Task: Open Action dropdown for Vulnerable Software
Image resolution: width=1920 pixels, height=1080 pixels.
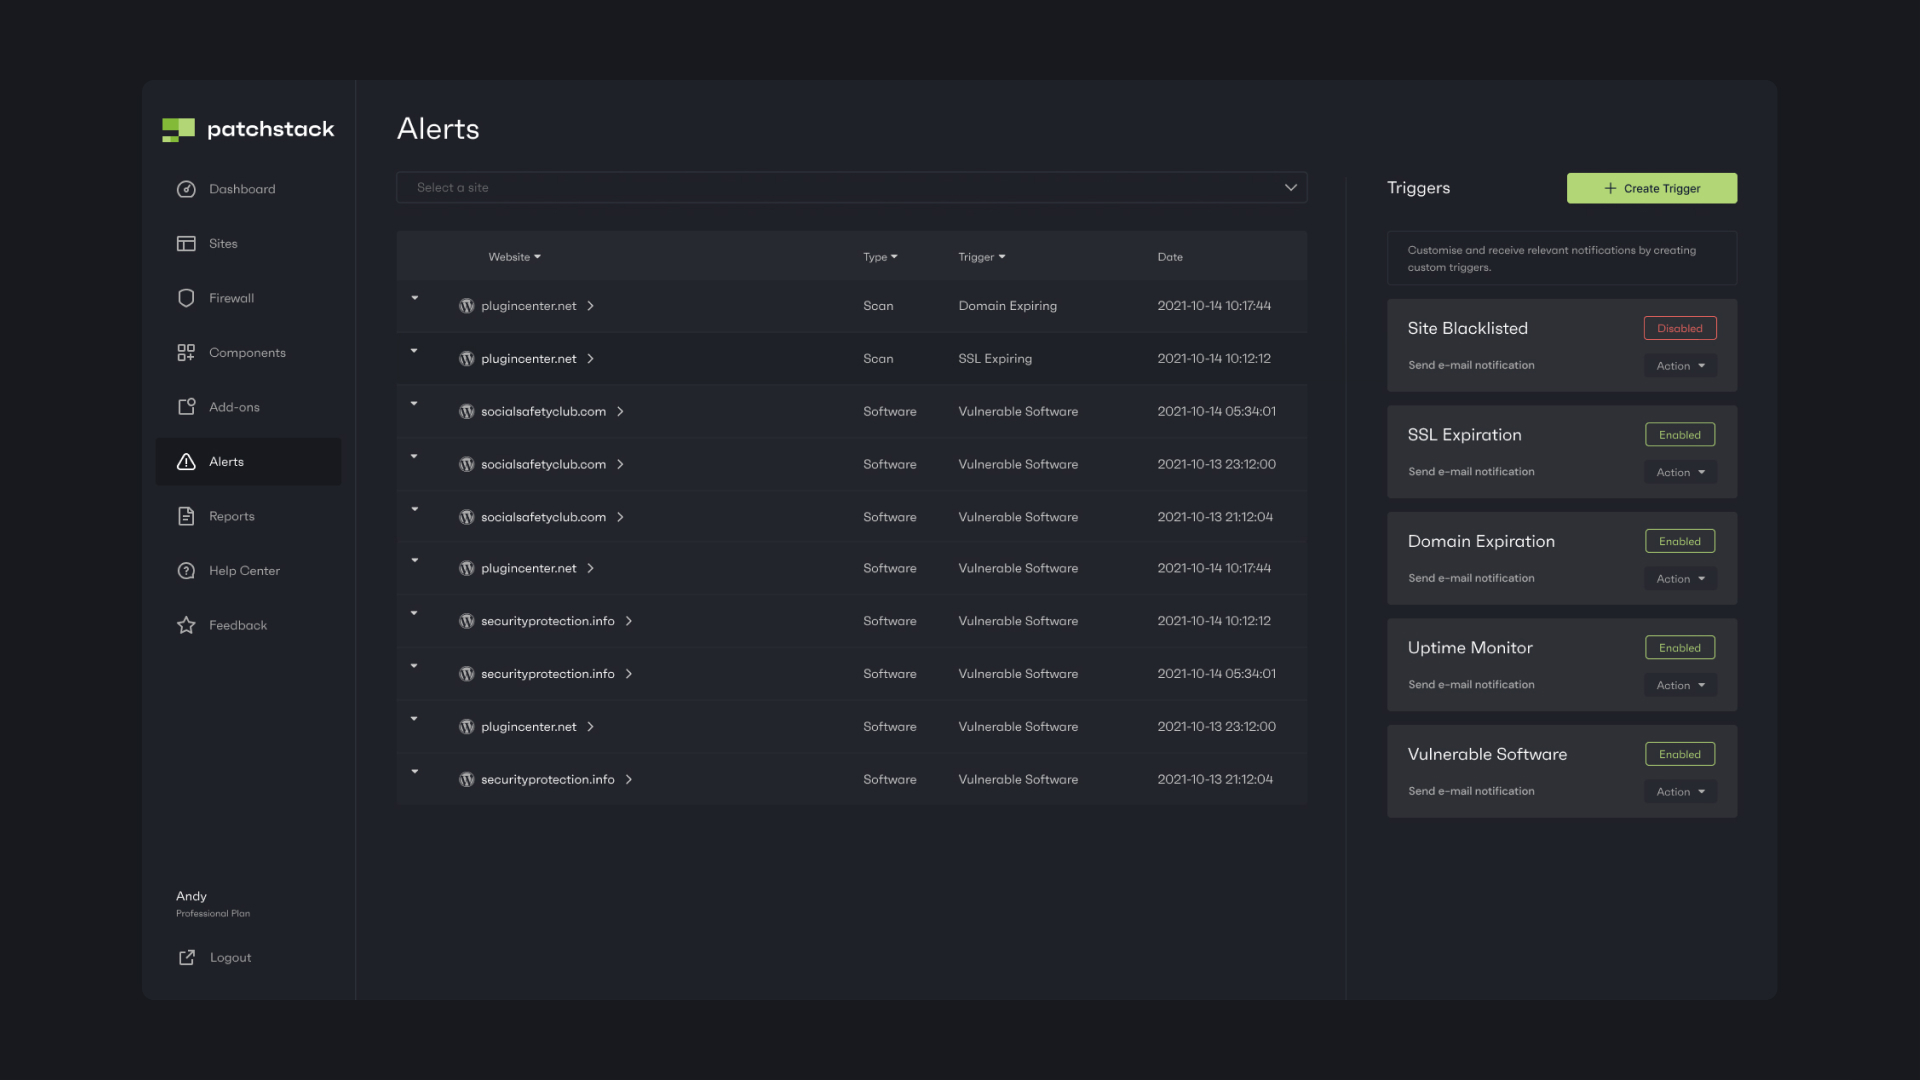Action: [1680, 792]
